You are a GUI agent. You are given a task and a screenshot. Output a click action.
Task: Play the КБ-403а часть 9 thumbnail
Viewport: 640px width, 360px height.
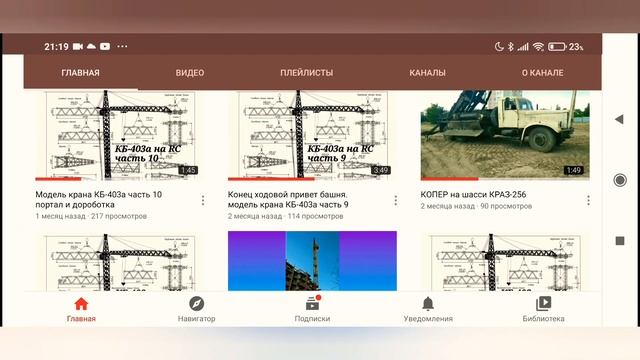(312, 135)
